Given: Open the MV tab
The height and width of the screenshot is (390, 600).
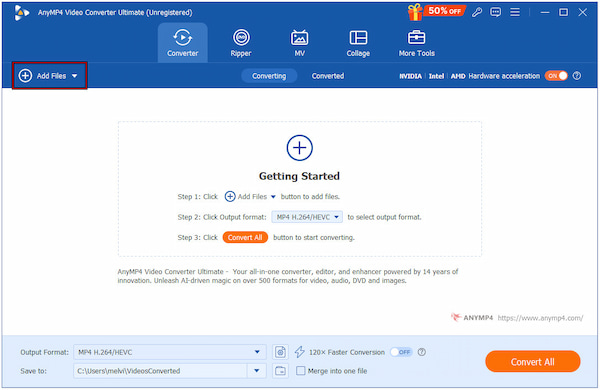Looking at the screenshot, I should [300, 42].
